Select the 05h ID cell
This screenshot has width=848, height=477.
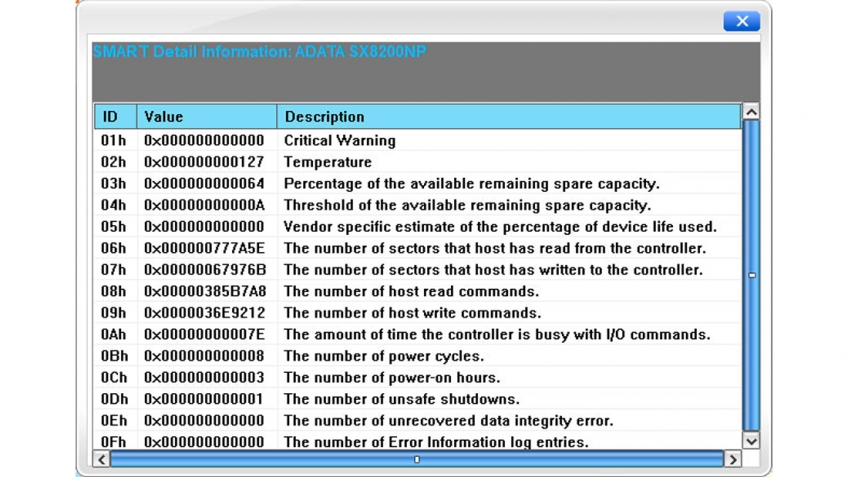pos(114,227)
